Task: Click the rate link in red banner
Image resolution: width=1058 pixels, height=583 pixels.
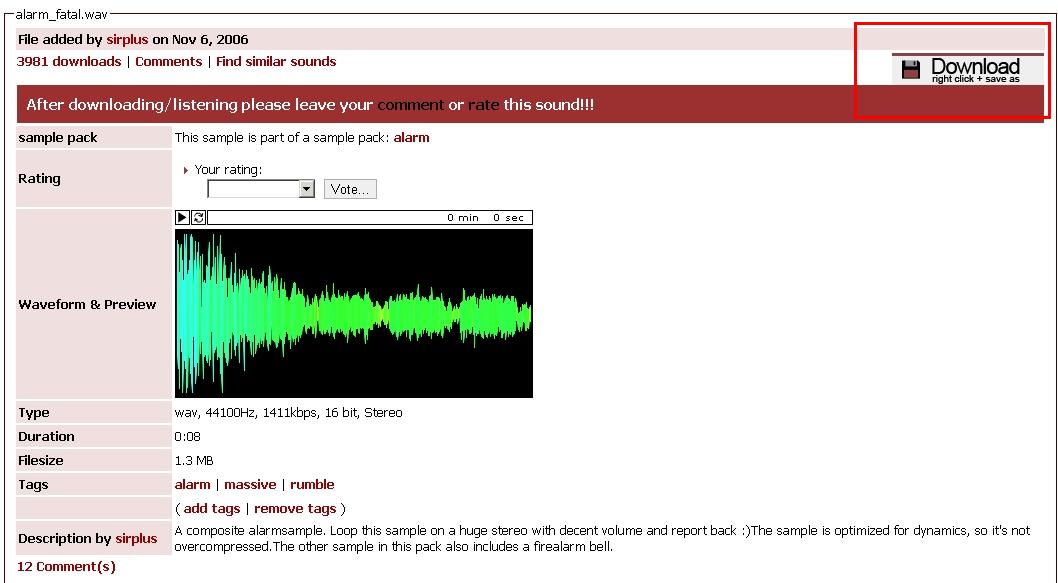Action: click(484, 105)
